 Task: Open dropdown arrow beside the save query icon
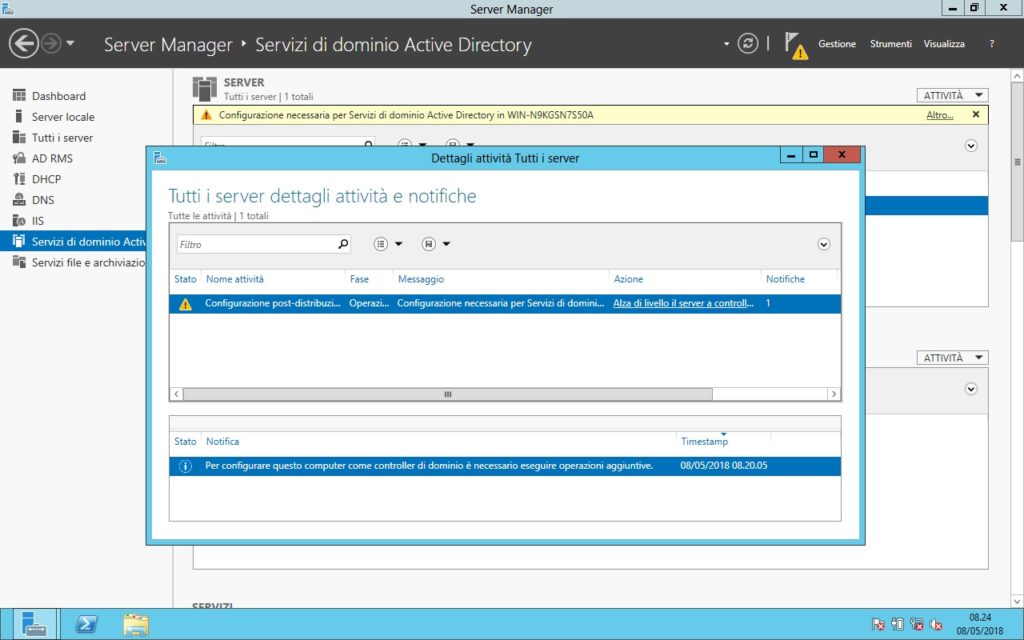(446, 244)
